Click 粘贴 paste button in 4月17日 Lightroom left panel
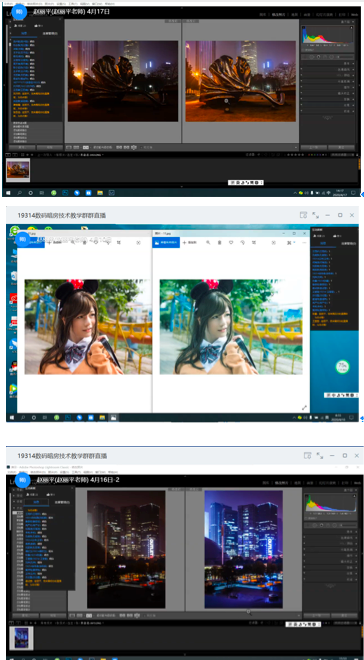Viewport: 364px width, 660px height. click(50, 148)
